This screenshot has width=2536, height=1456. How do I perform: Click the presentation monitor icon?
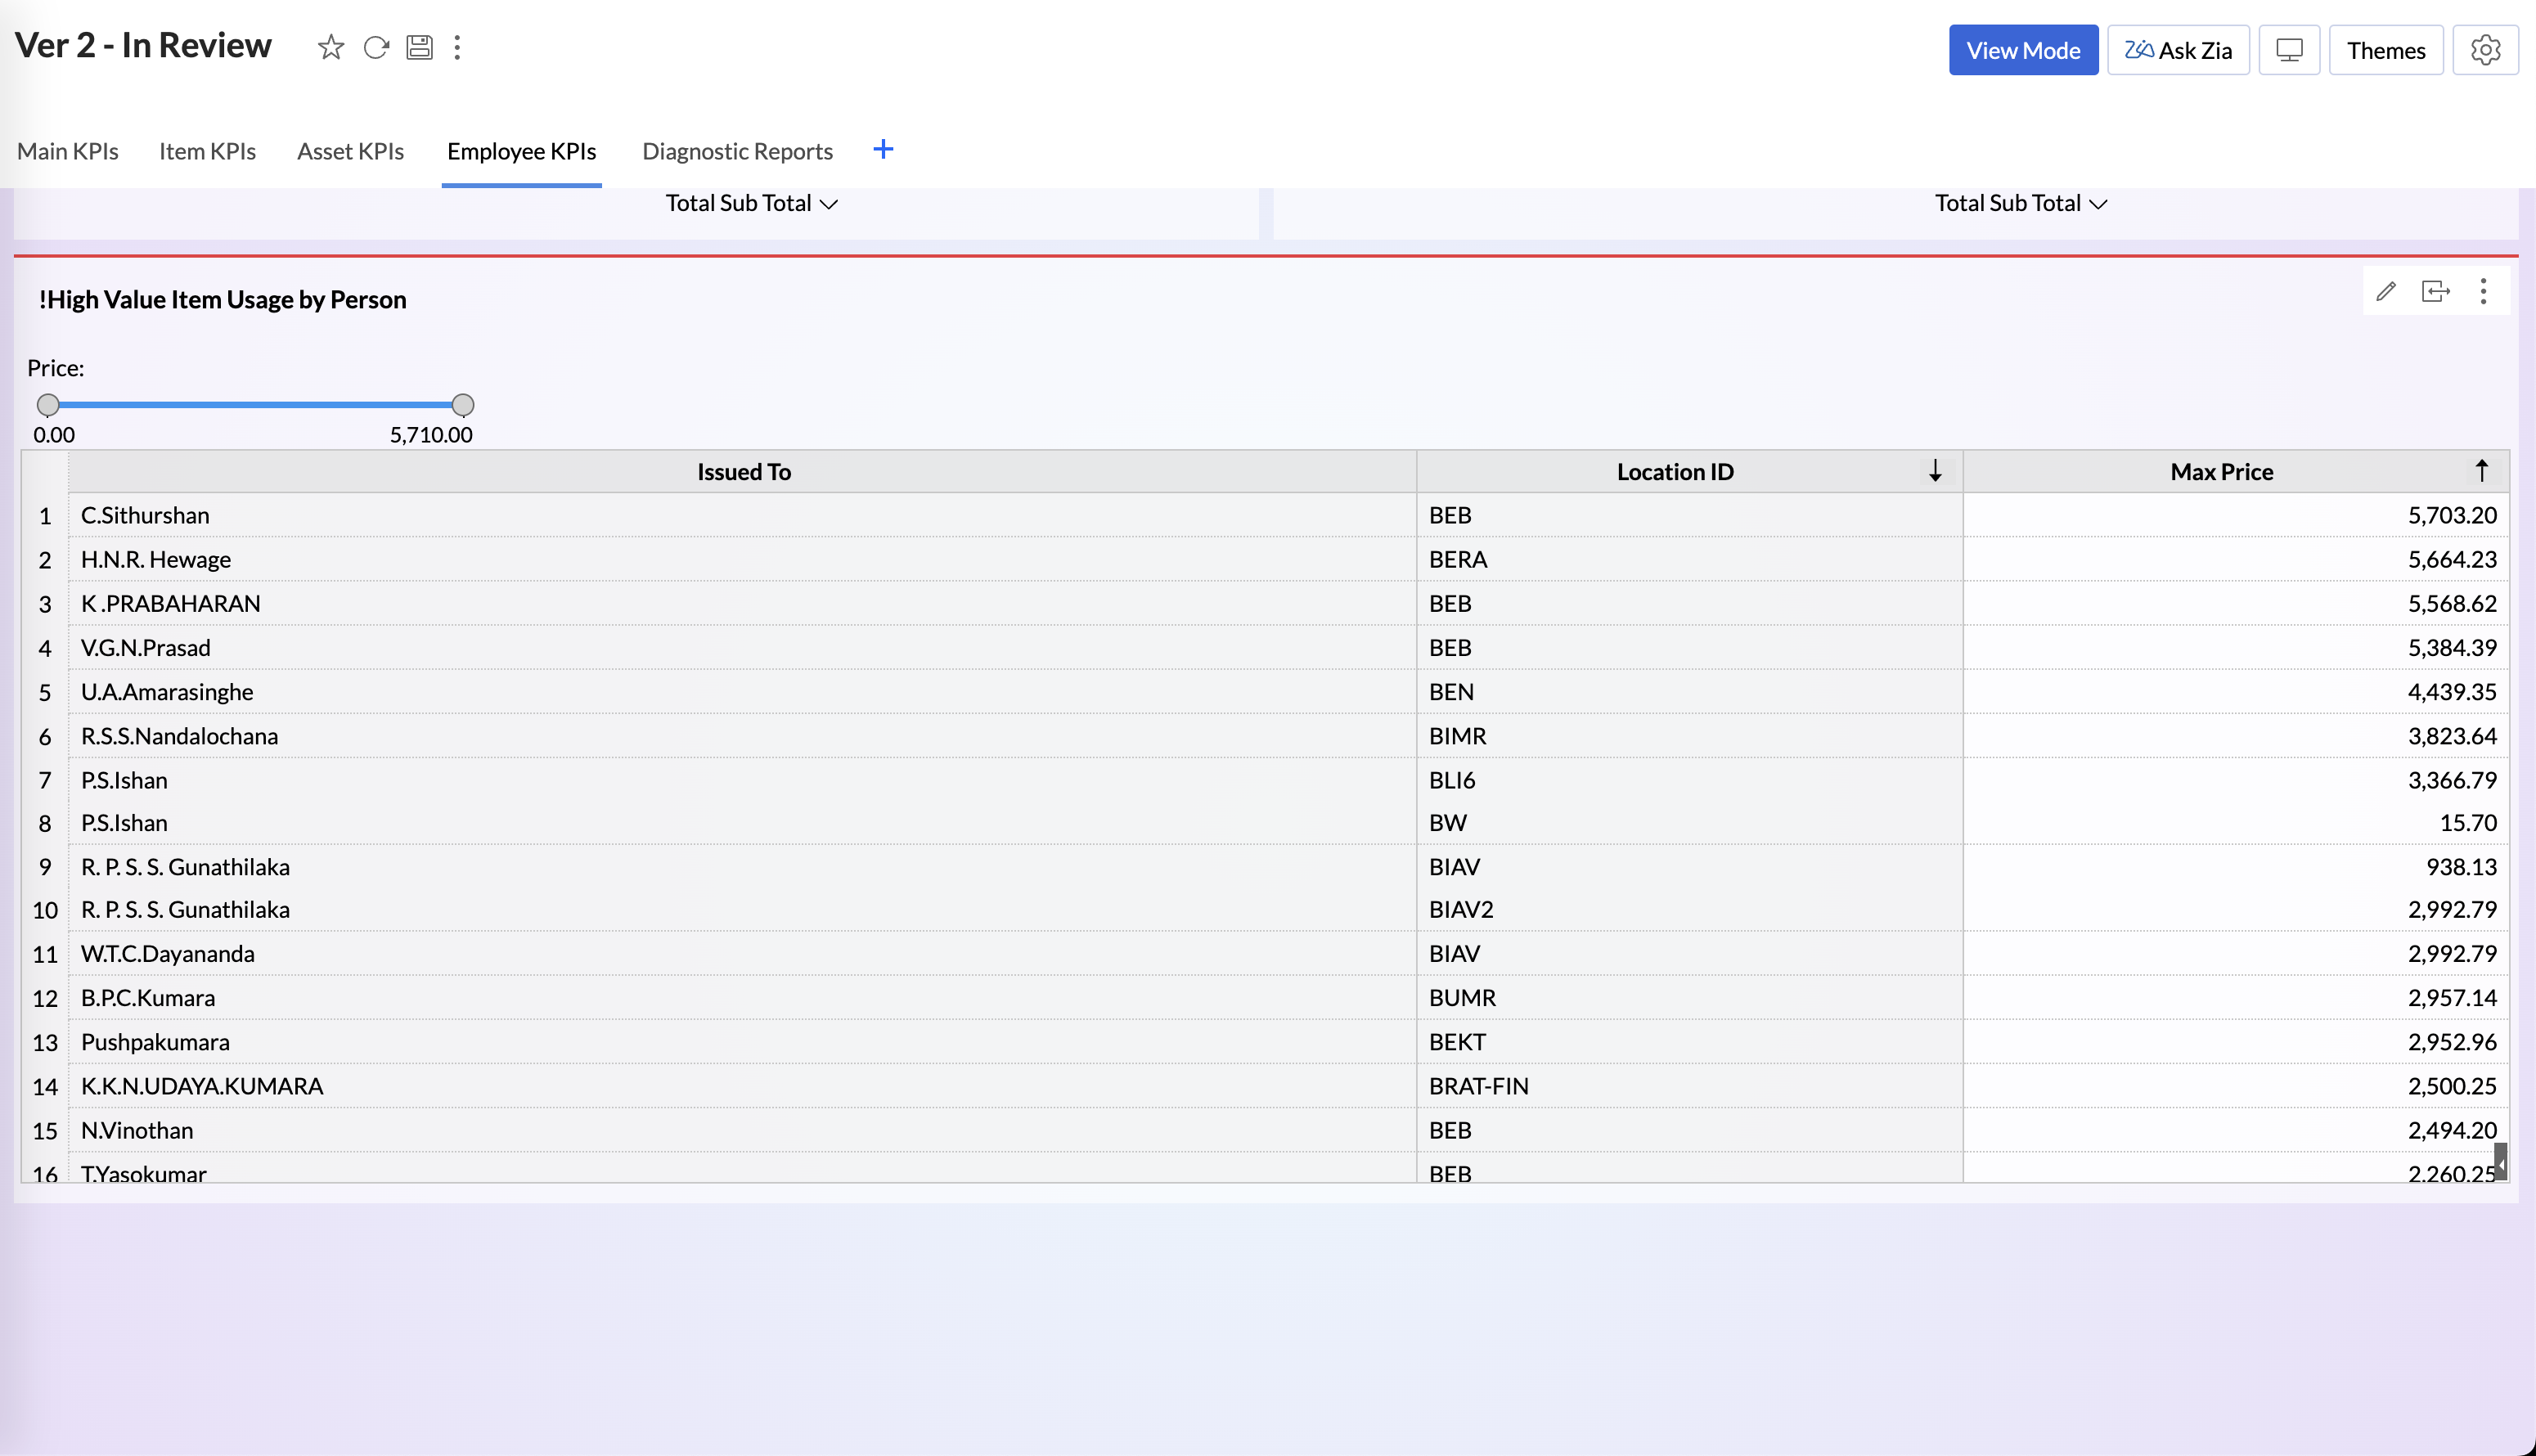click(2289, 50)
